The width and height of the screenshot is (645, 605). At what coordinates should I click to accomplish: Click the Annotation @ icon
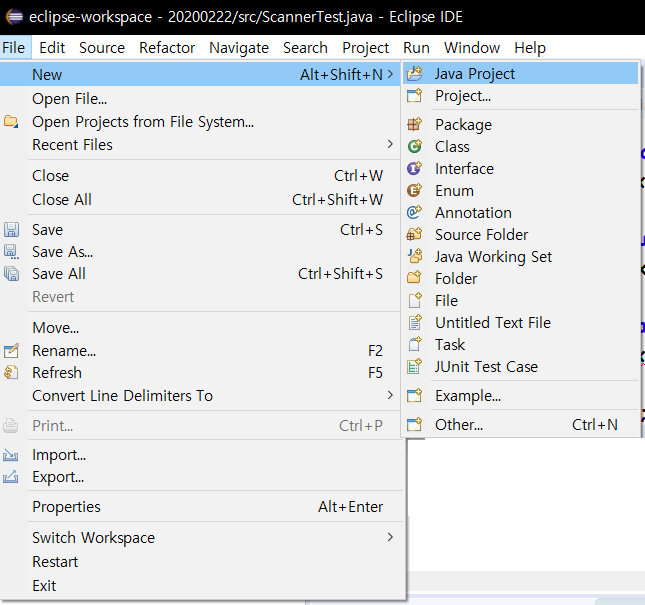pos(414,212)
